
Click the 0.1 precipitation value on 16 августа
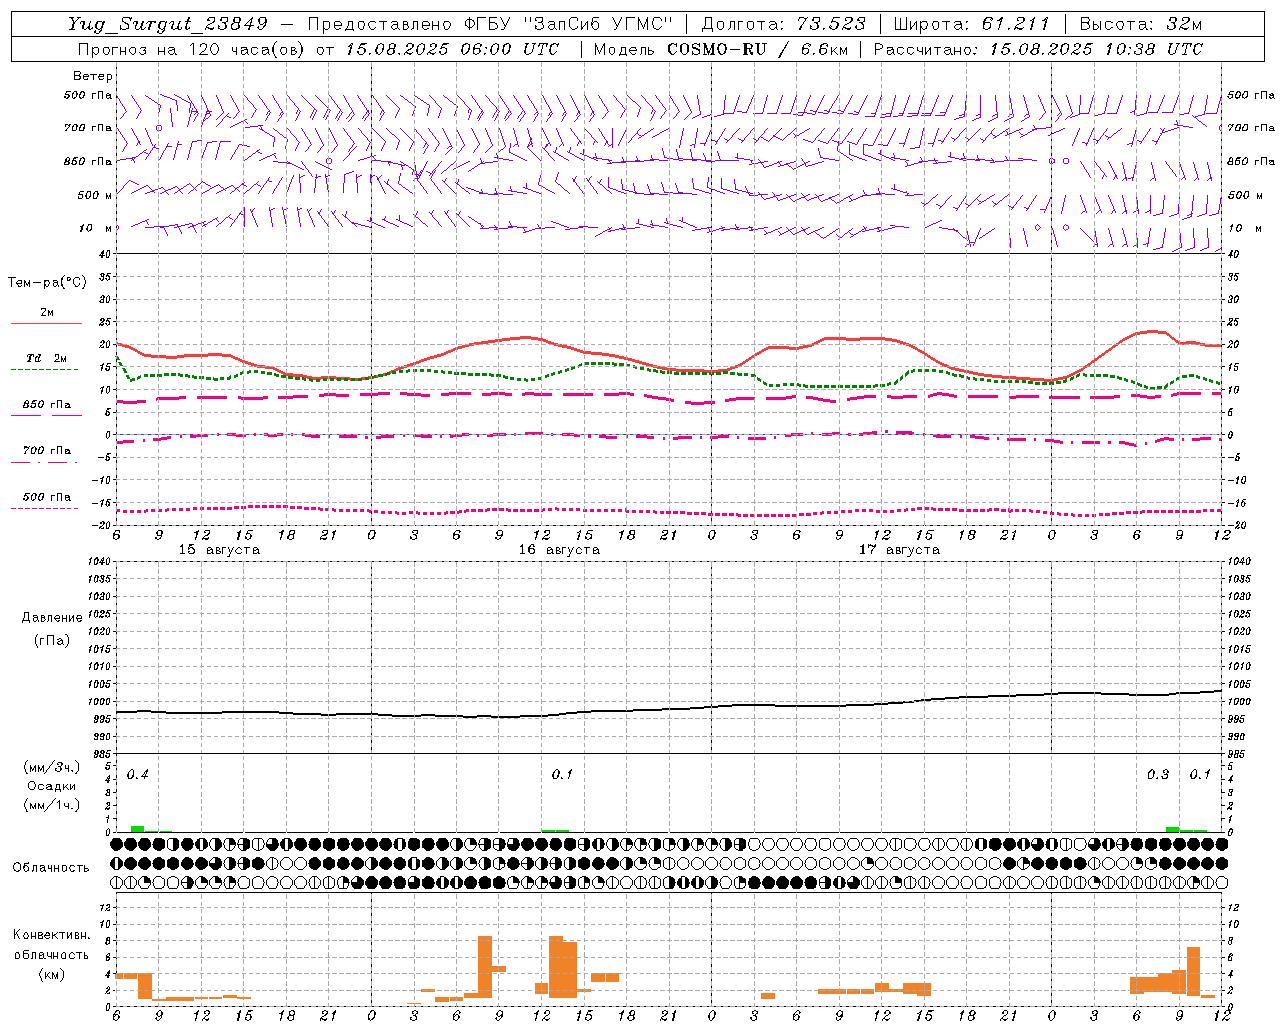tap(562, 775)
